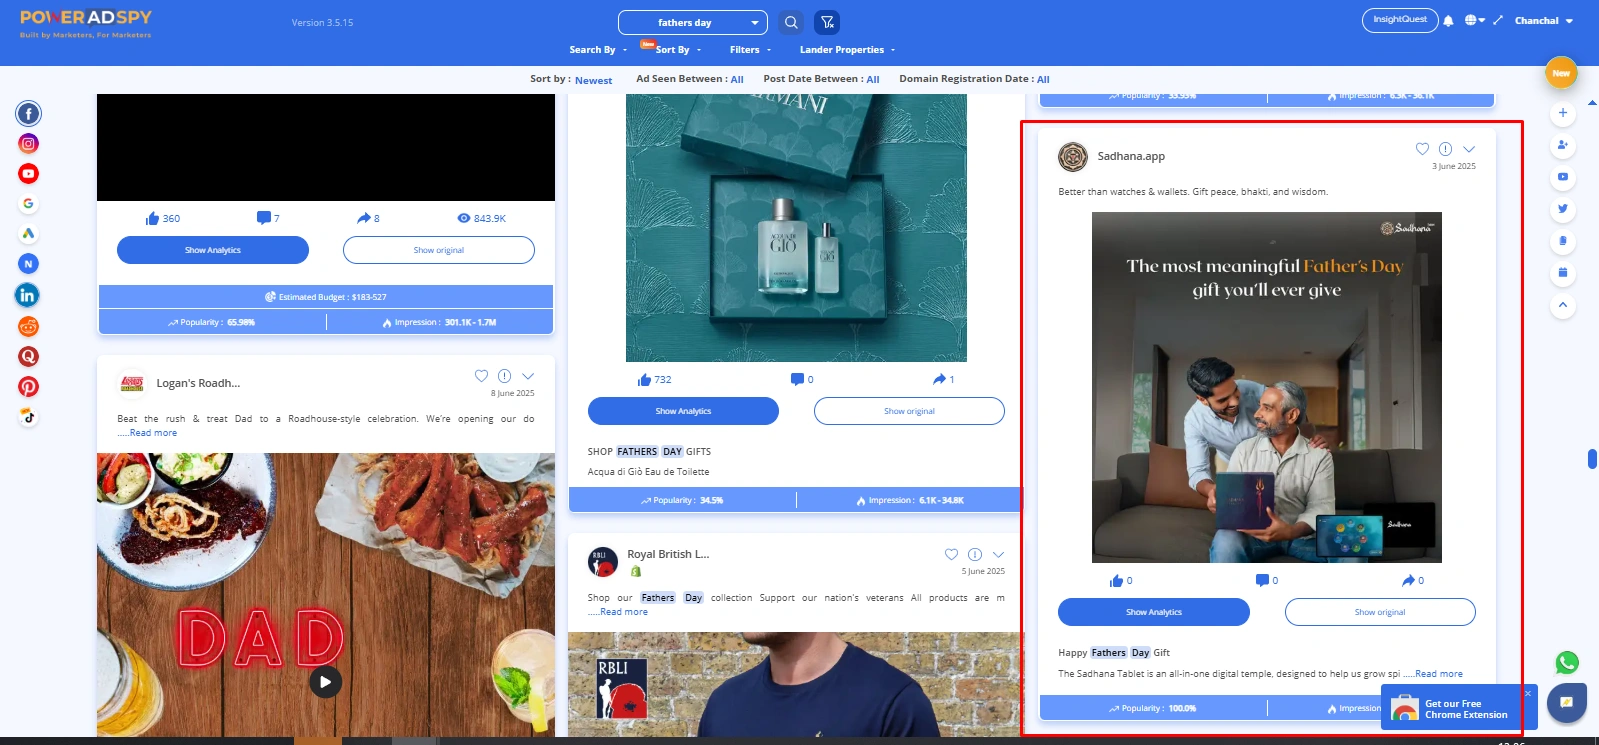Click Read more on Sadhana Tablet description

1438,674
